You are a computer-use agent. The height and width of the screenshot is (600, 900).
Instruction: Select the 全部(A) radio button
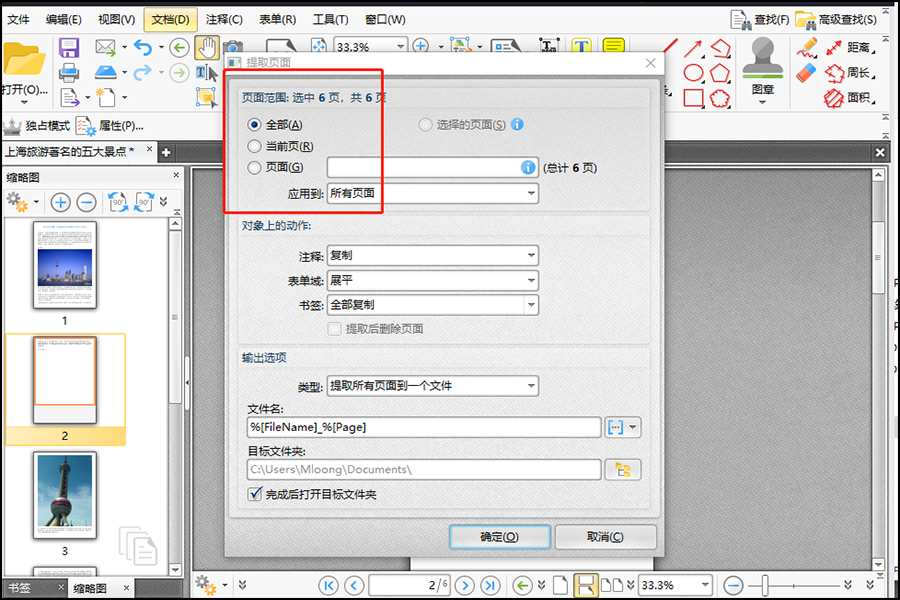(x=254, y=125)
